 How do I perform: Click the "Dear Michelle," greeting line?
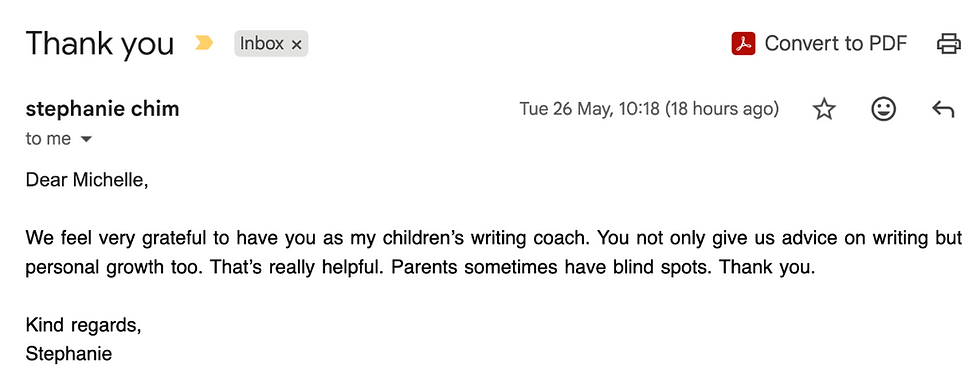click(87, 180)
